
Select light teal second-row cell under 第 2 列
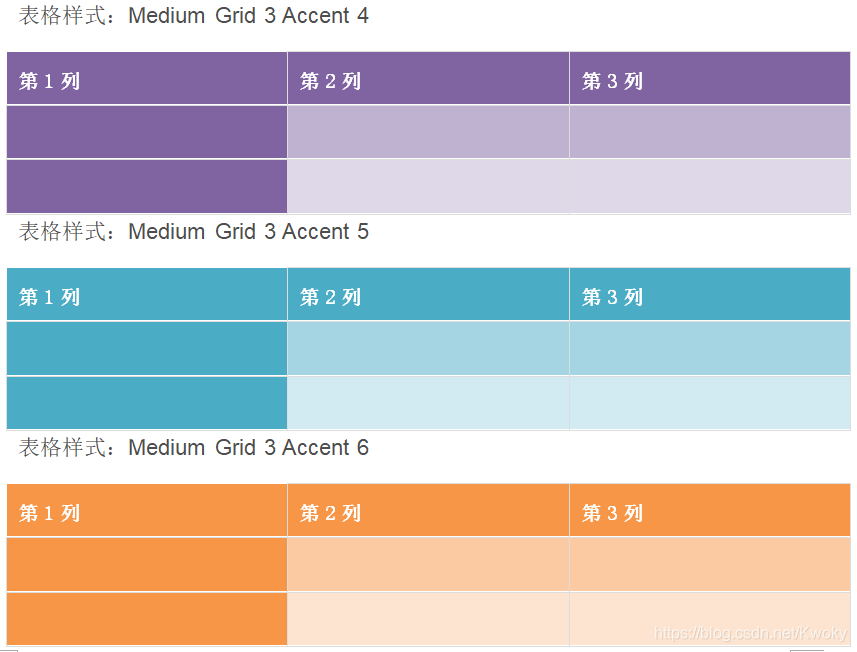[428, 348]
